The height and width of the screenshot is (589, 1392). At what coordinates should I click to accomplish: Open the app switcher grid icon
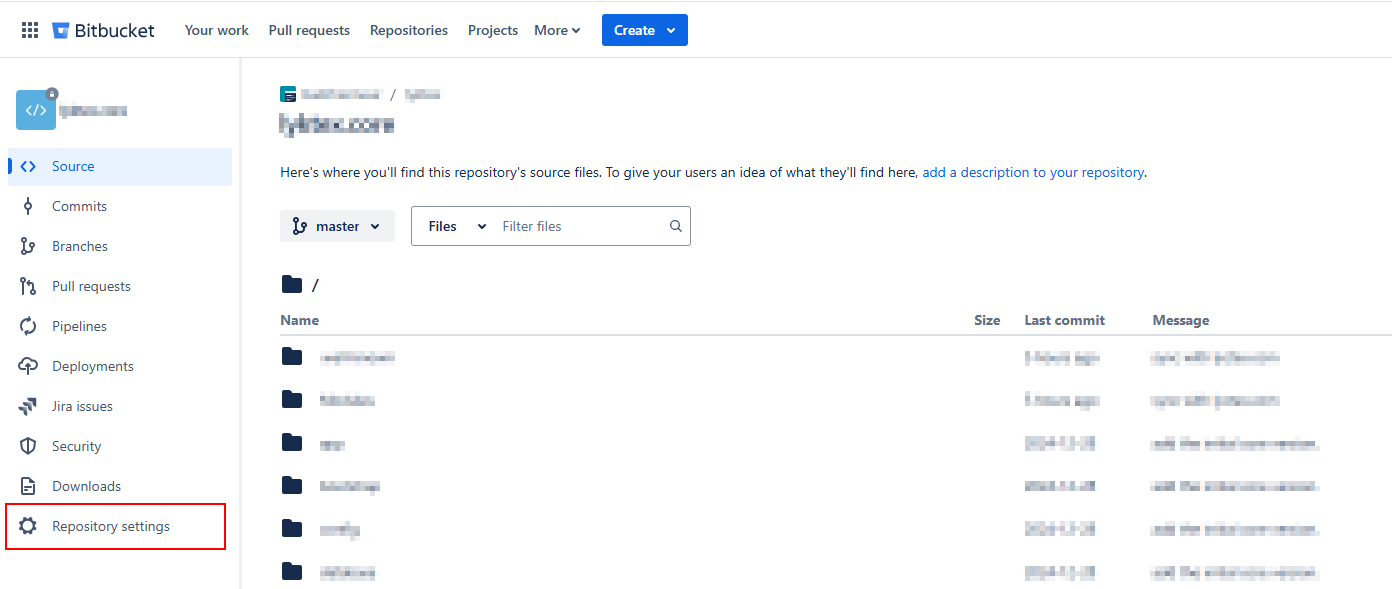(30, 30)
